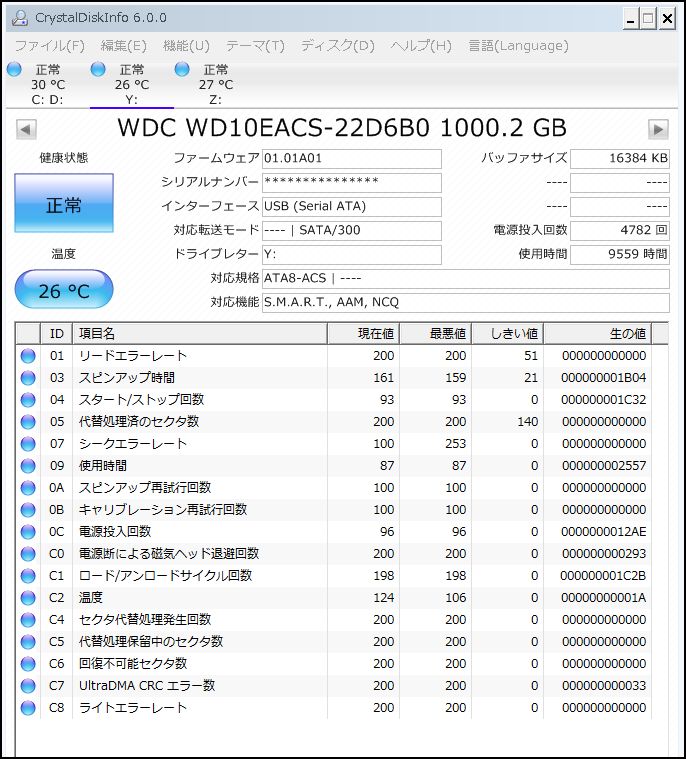
Task: Click the buffer size field 16384 KB
Action: coord(620,159)
